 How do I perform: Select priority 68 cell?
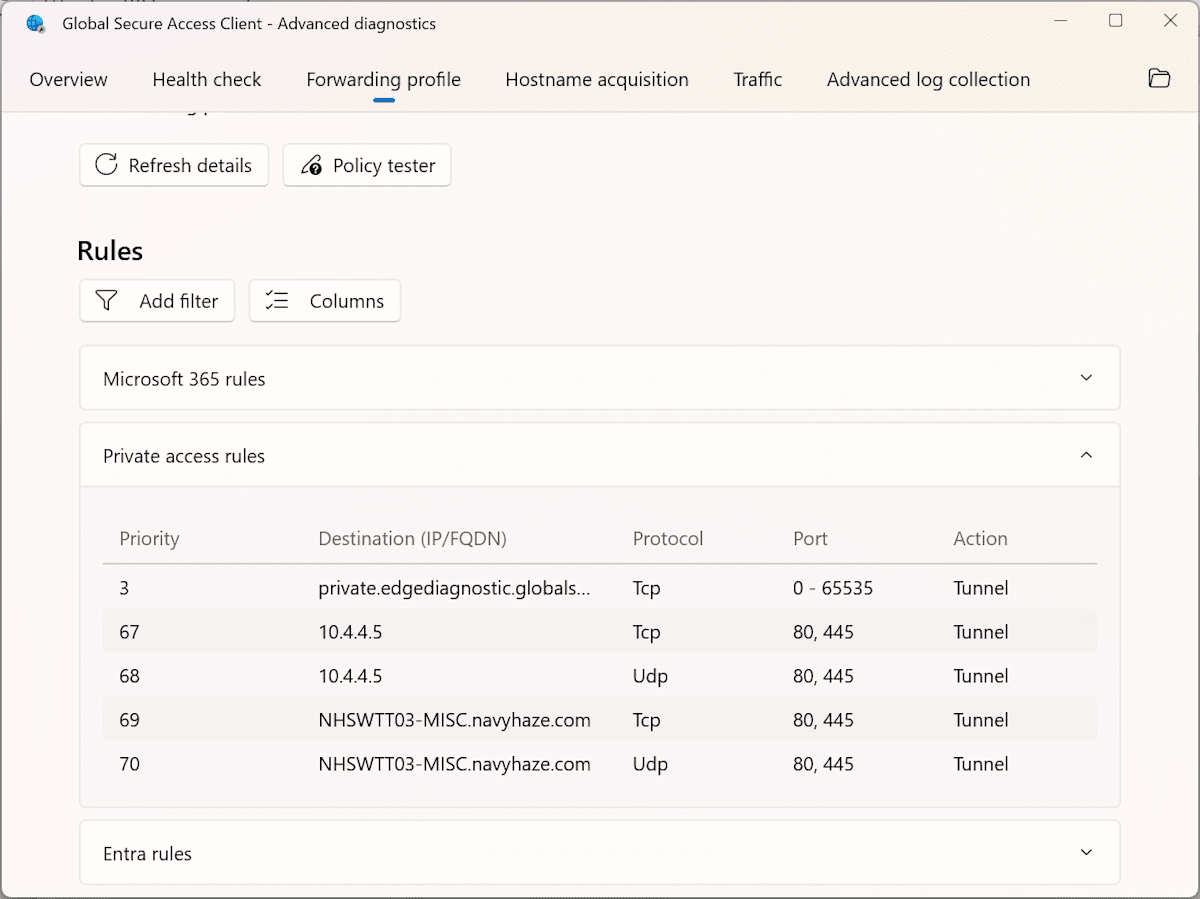coord(129,676)
